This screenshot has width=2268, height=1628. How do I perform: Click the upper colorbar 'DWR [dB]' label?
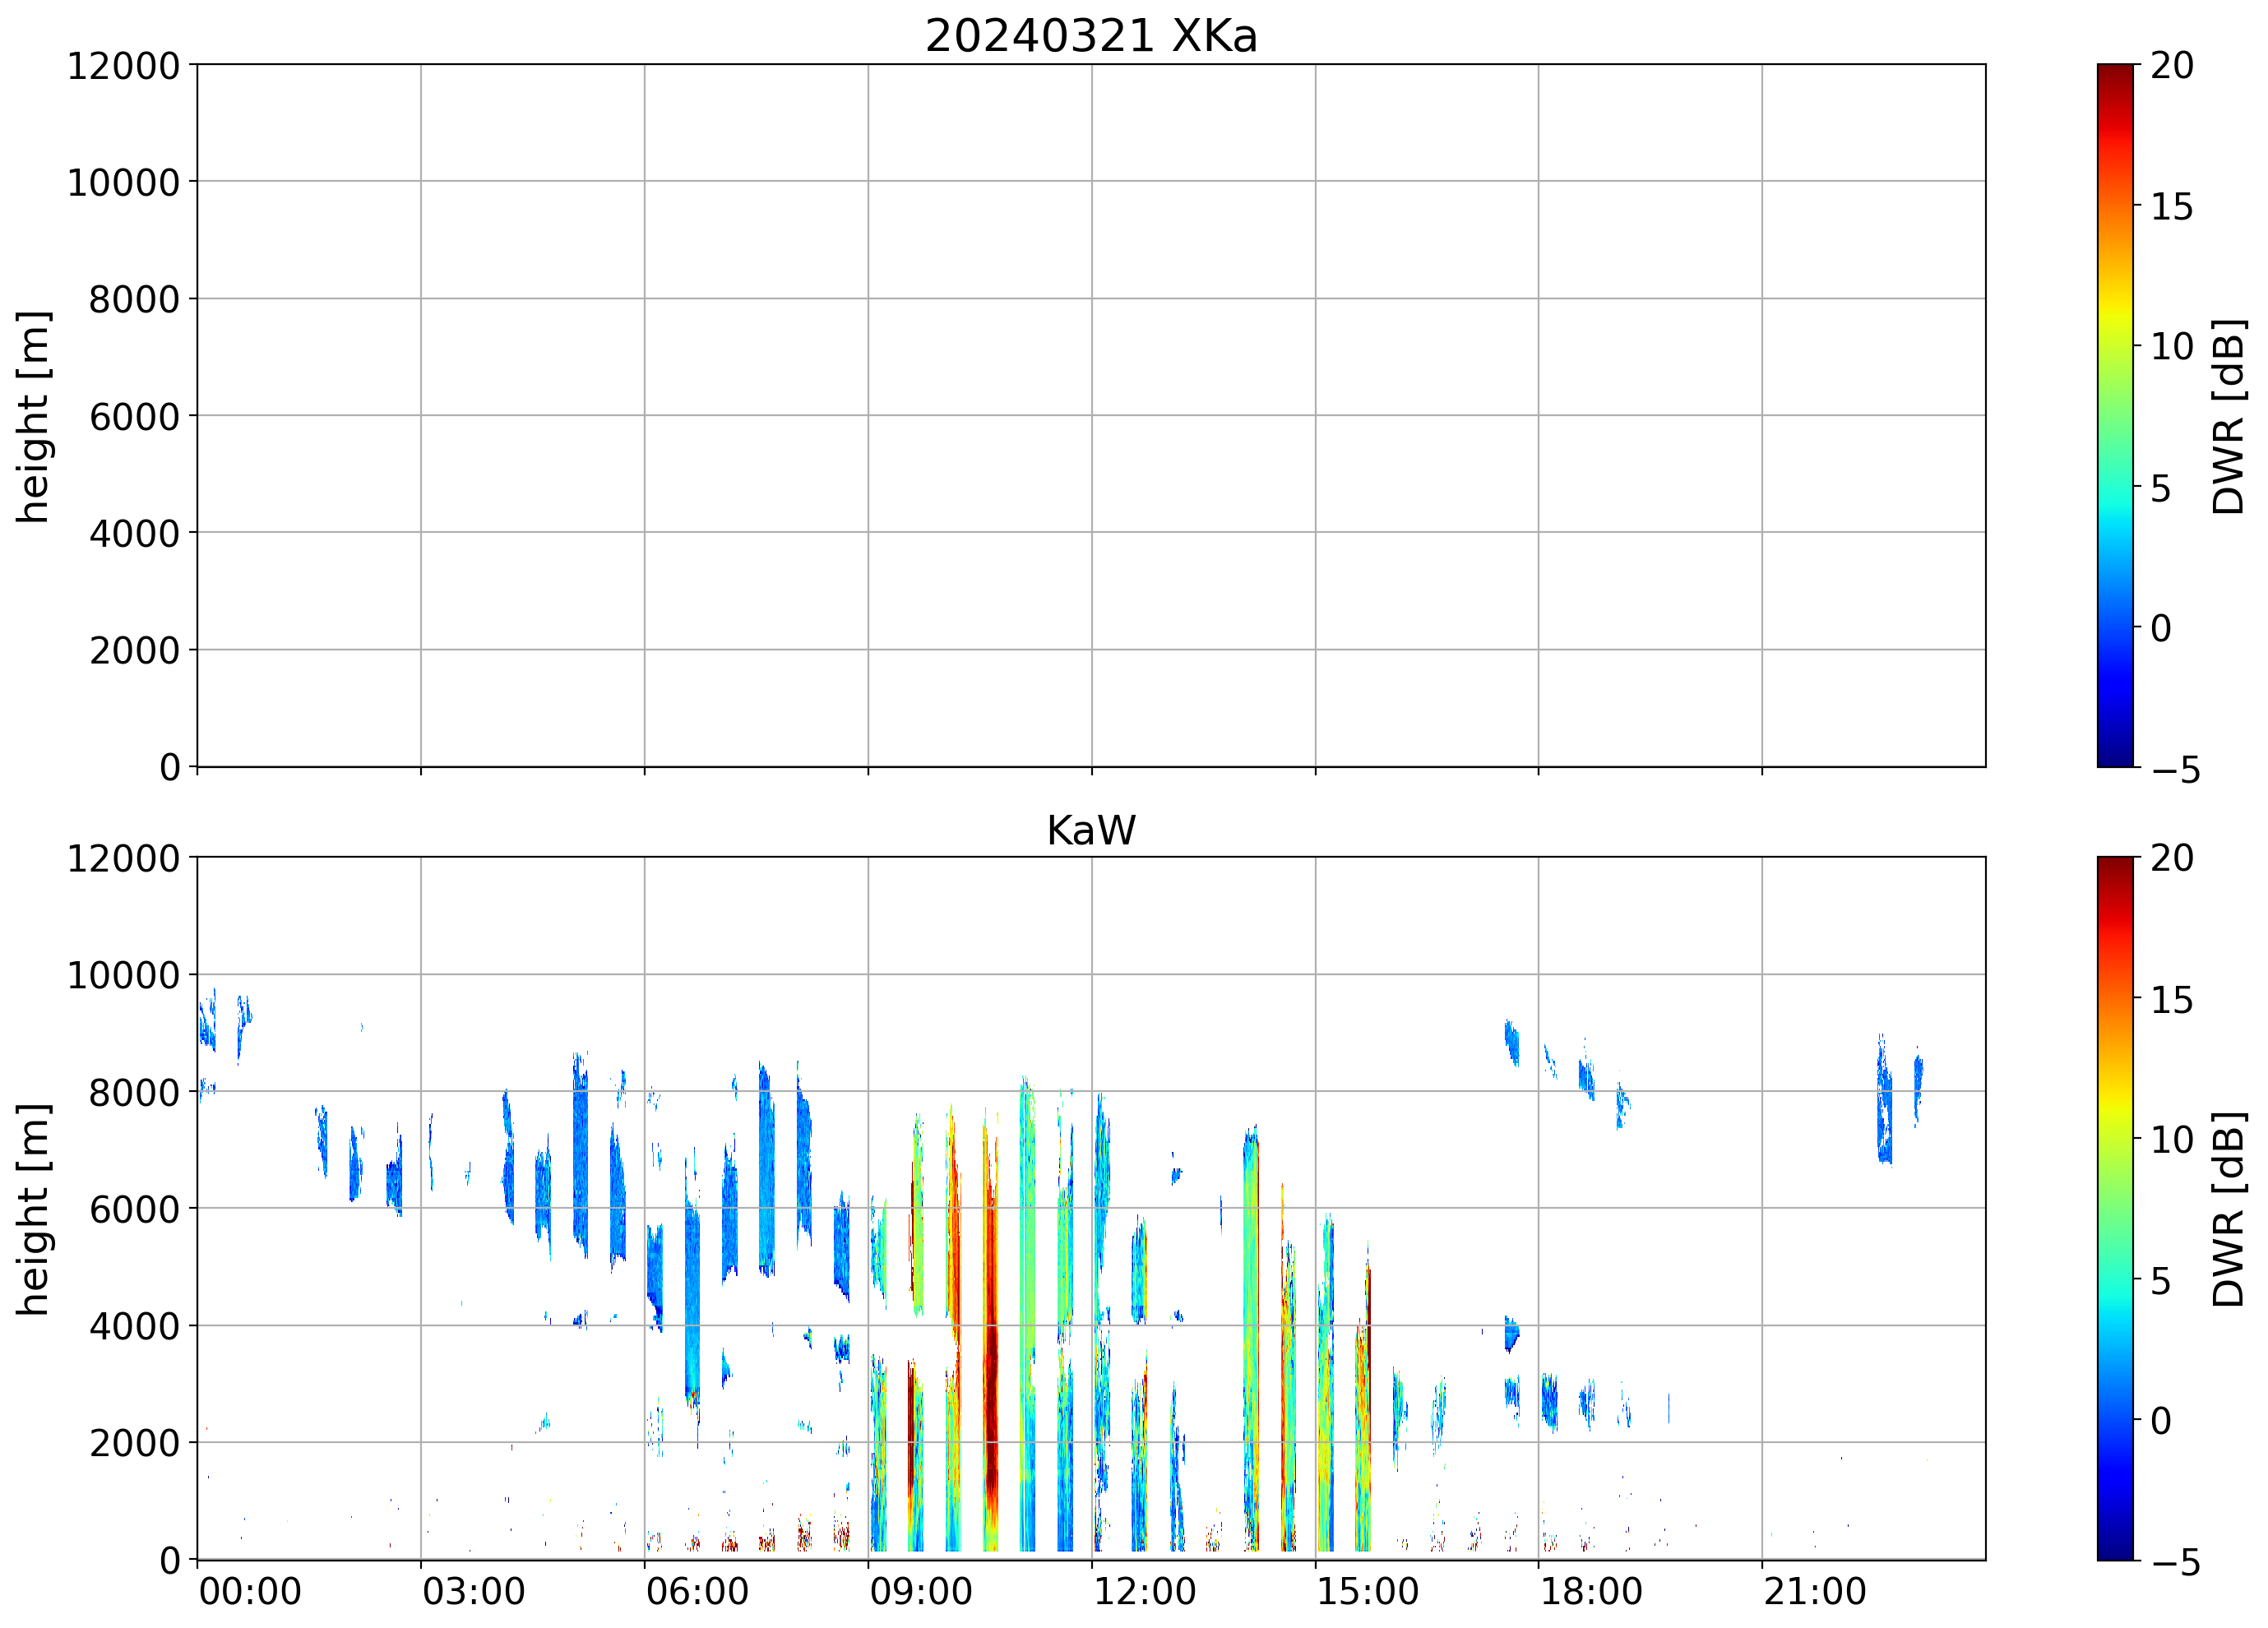pyautogui.click(x=2229, y=416)
